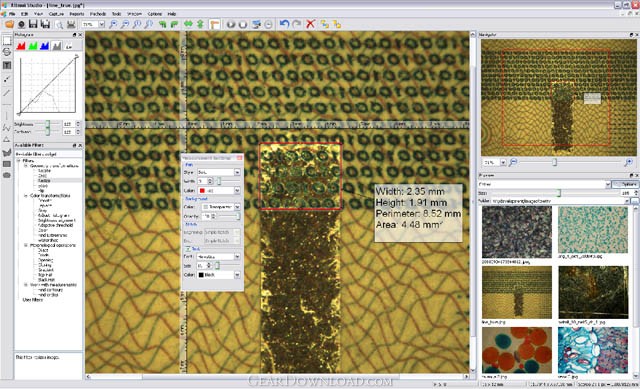
Task: Click the red X delete icon
Action: (311, 24)
